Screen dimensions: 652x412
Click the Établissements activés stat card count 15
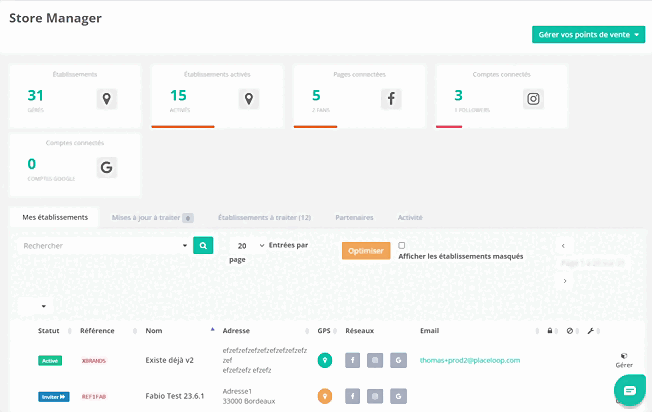click(x=178, y=96)
